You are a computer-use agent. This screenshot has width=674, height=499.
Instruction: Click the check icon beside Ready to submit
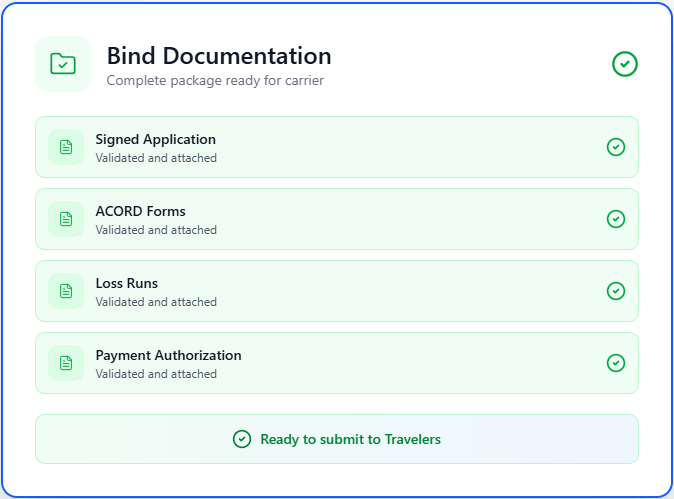point(241,439)
